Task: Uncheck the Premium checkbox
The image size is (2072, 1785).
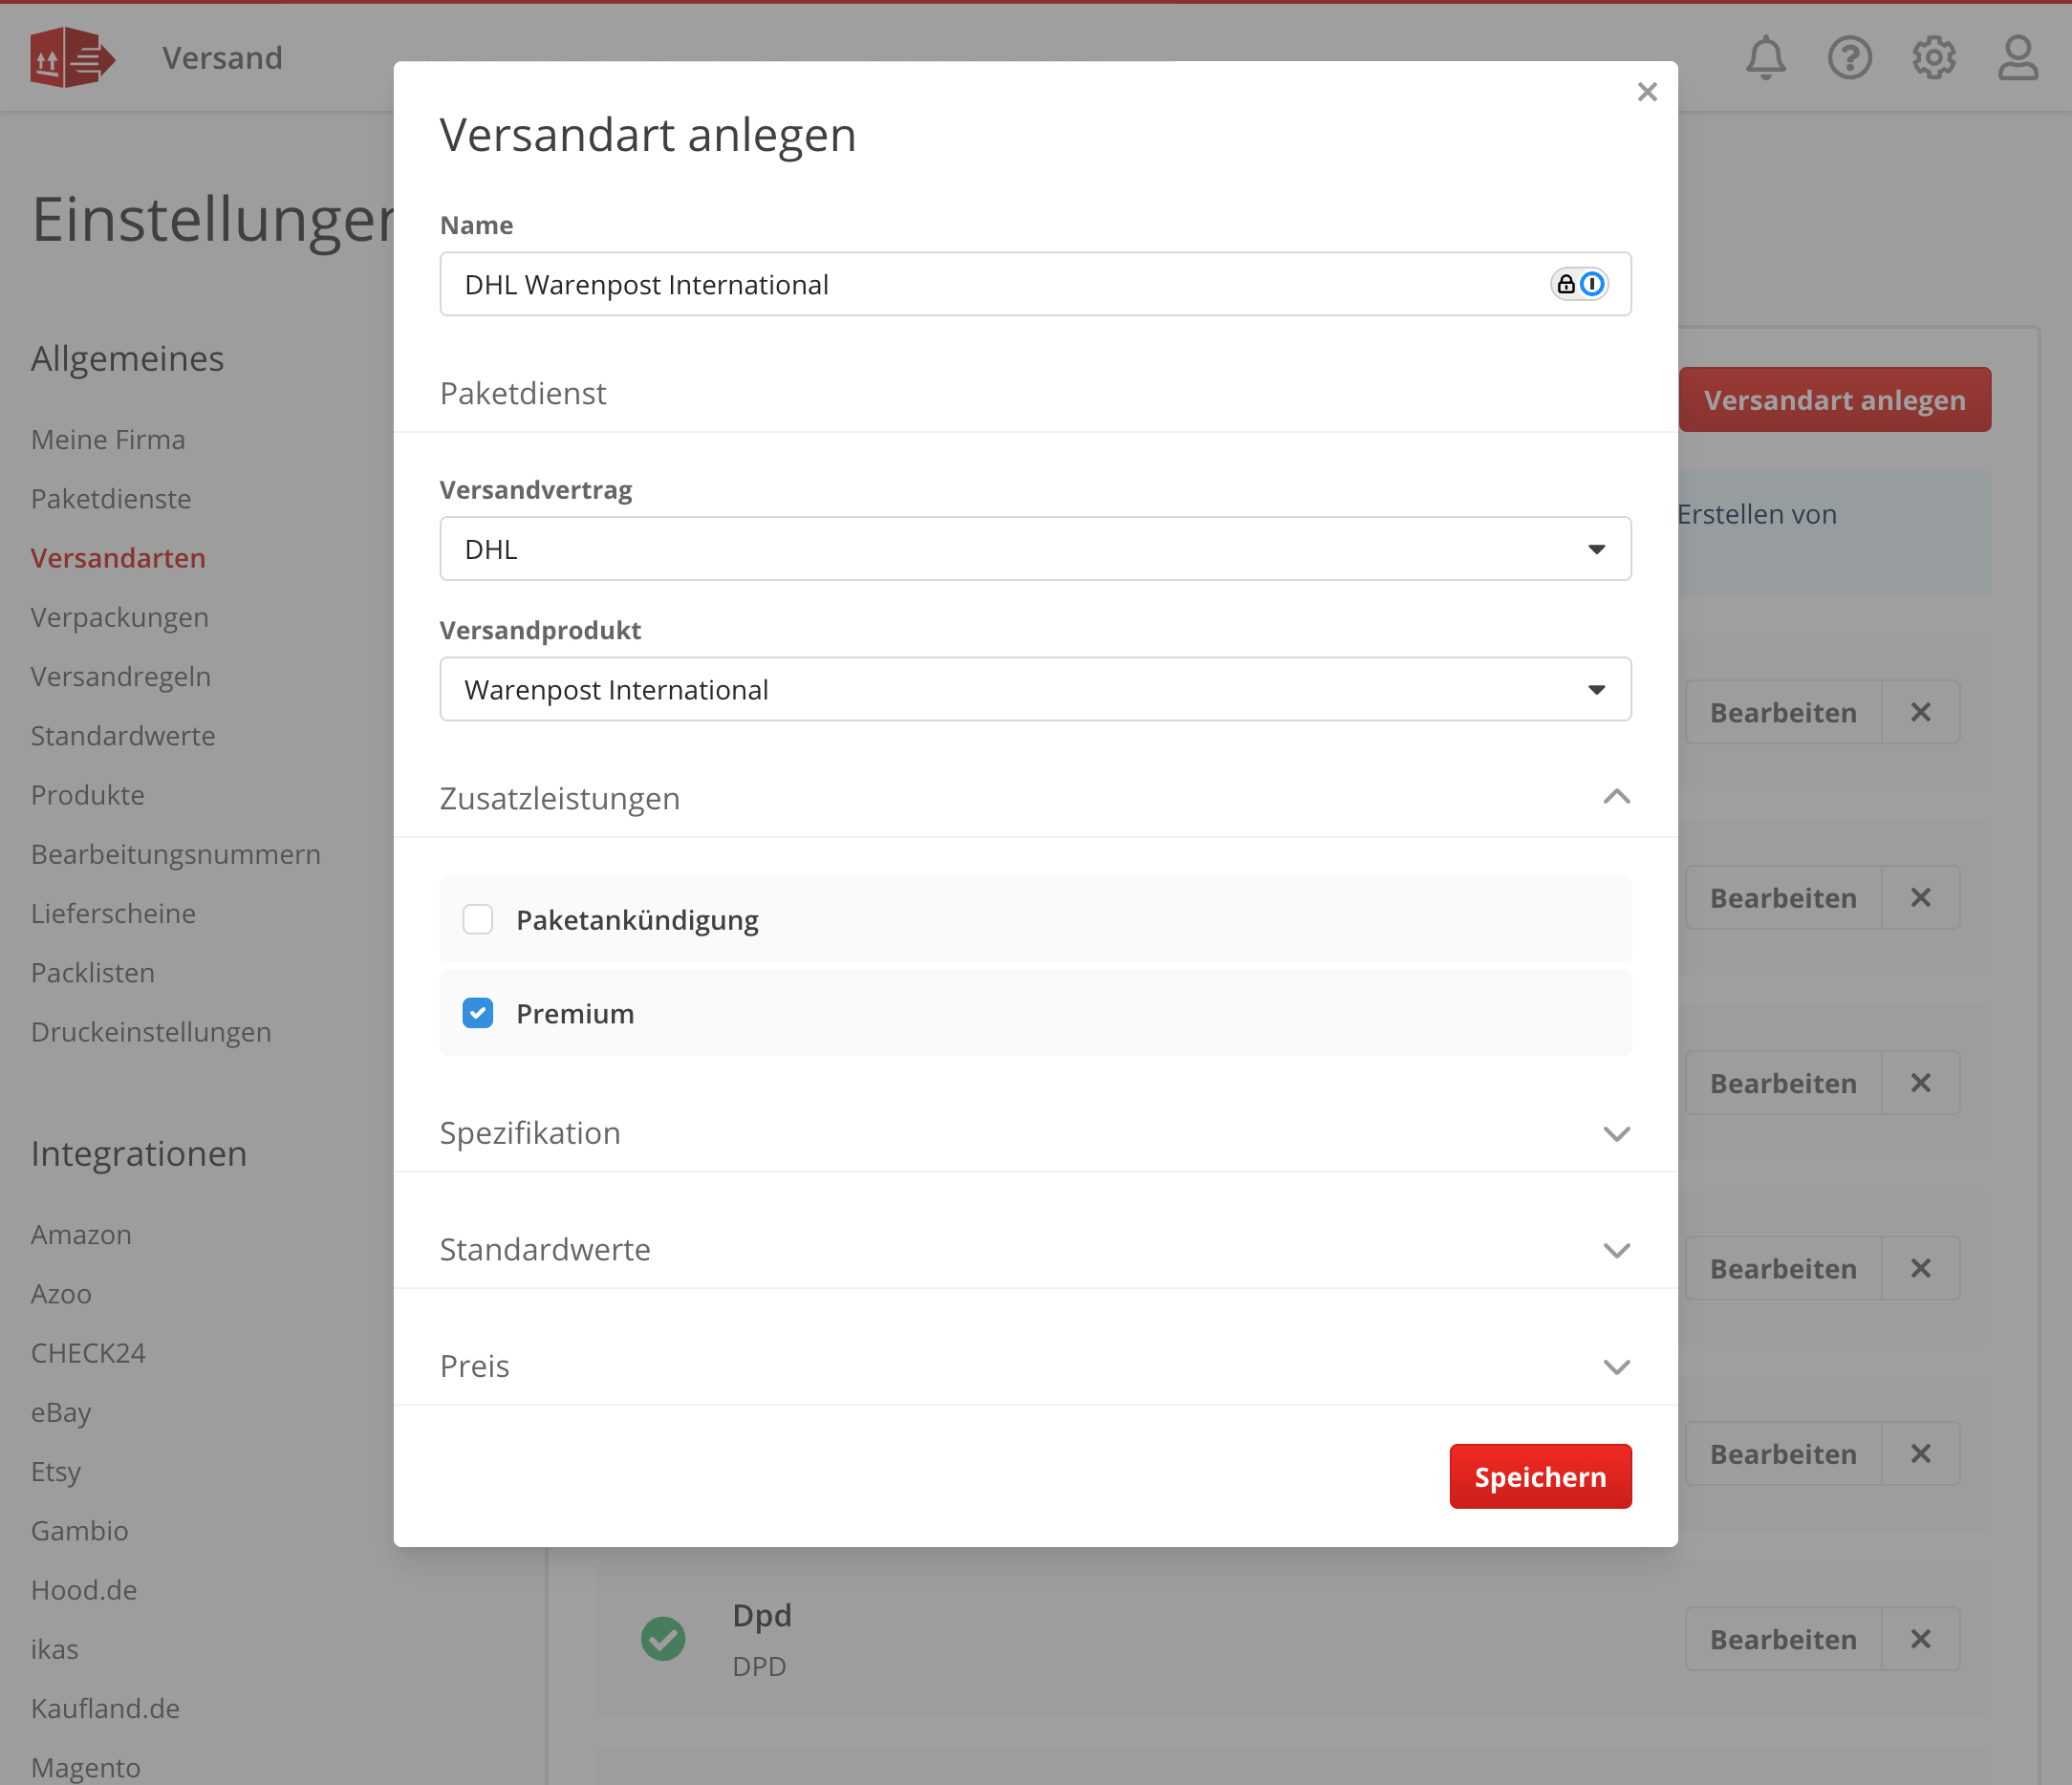Action: pos(478,1013)
